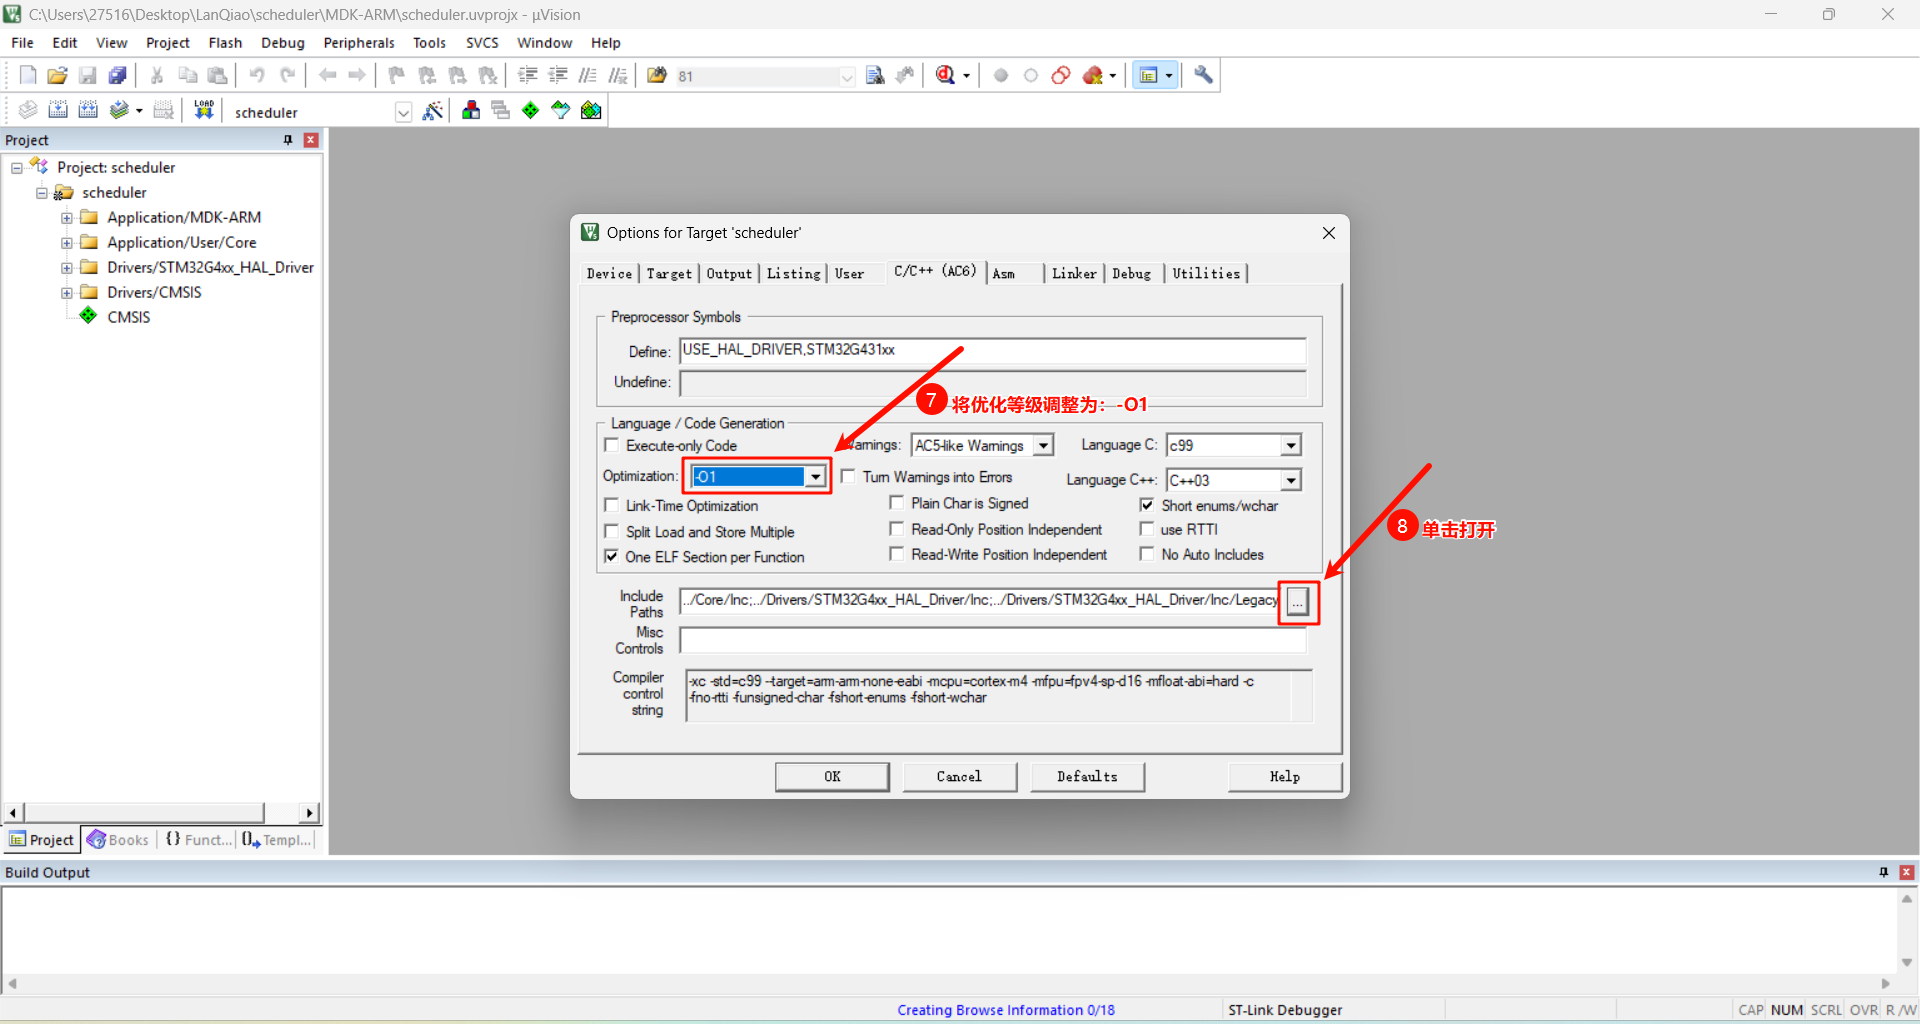Open a file with the folder icon

click(x=57, y=75)
